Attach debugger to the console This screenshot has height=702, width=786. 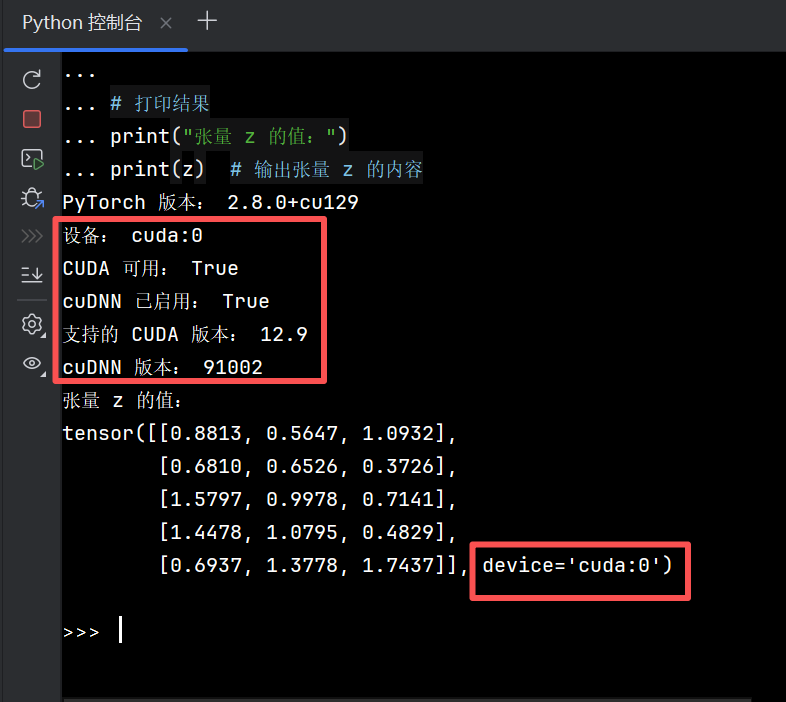tap(32, 198)
